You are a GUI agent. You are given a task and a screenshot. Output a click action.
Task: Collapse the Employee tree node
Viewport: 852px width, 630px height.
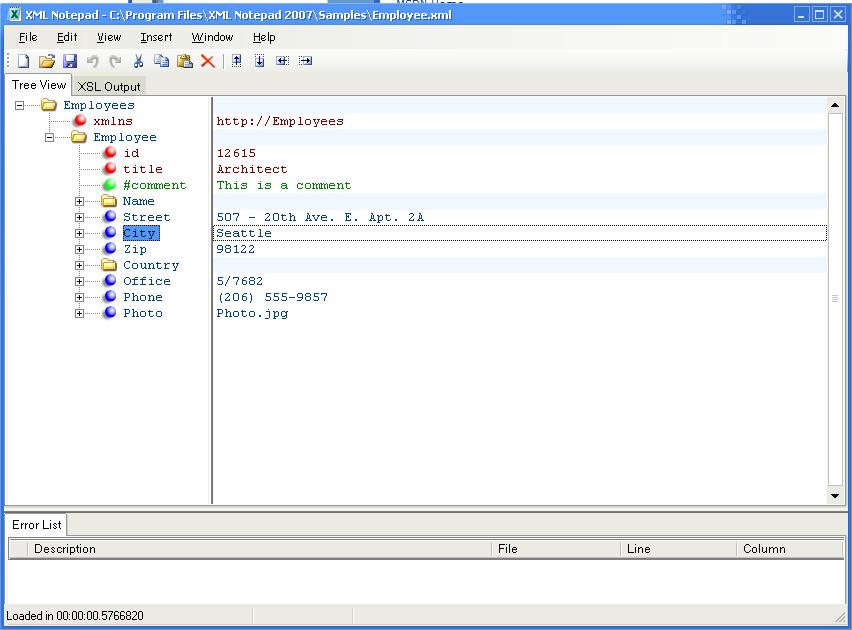[x=50, y=137]
